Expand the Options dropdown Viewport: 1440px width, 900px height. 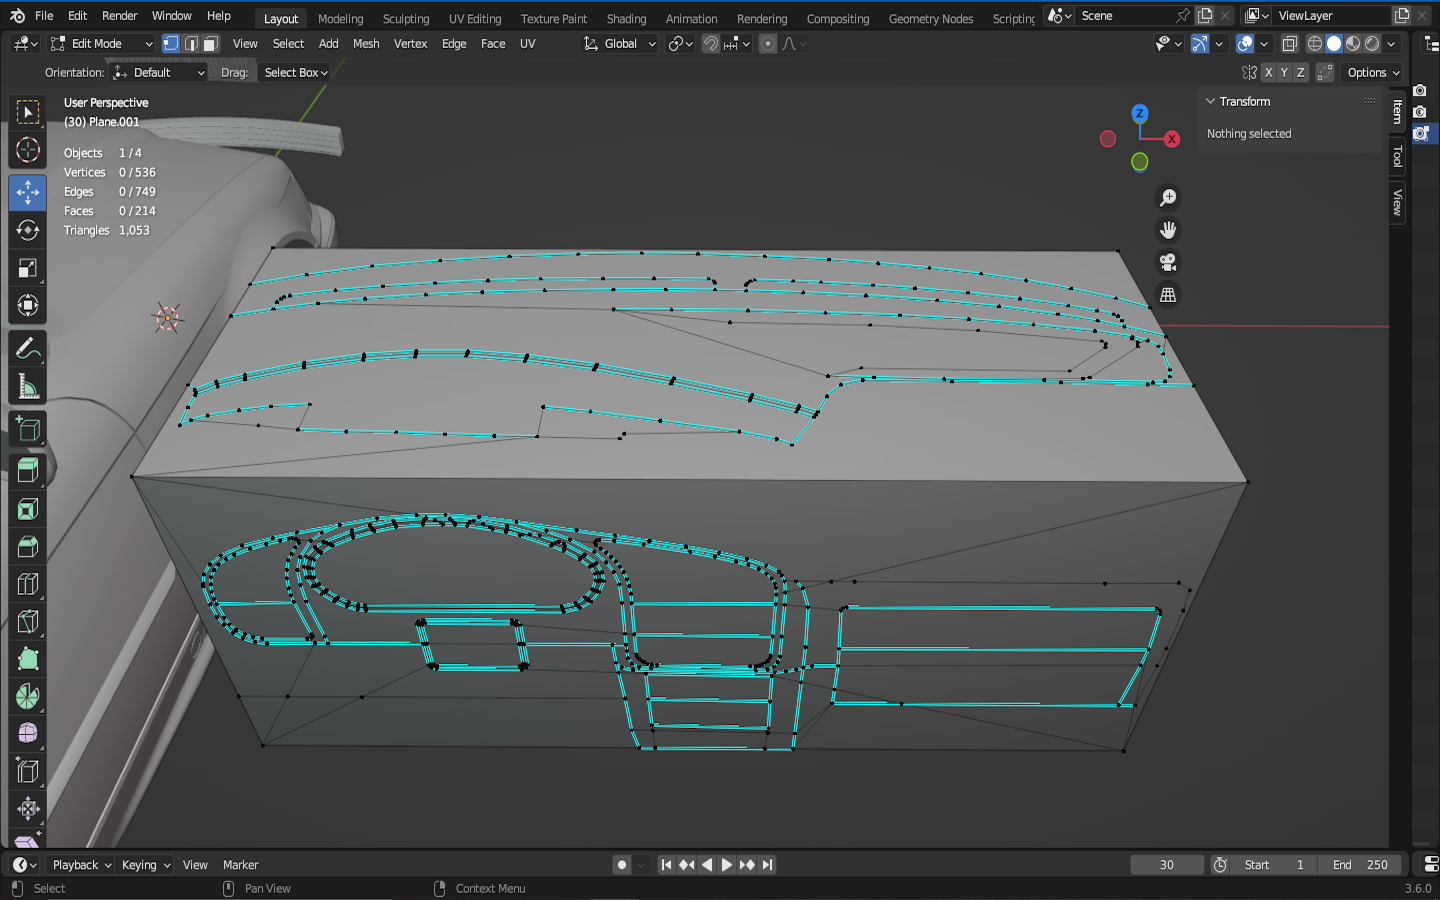[1373, 73]
